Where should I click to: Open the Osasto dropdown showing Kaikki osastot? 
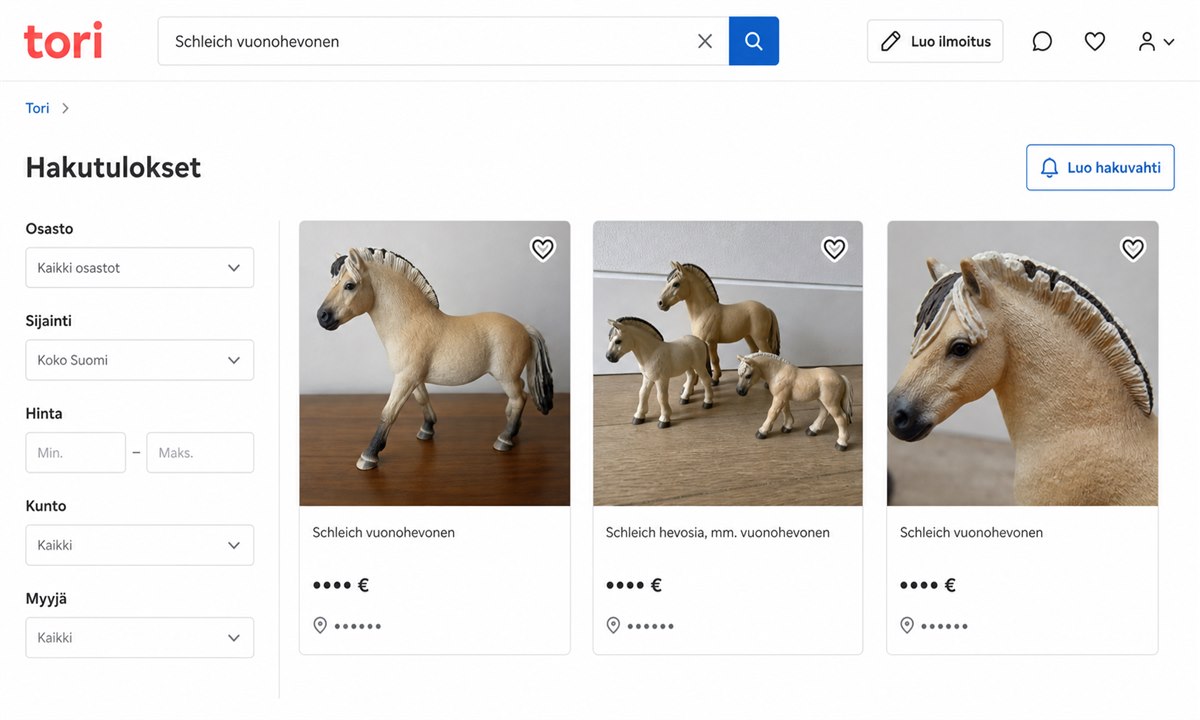click(140, 268)
